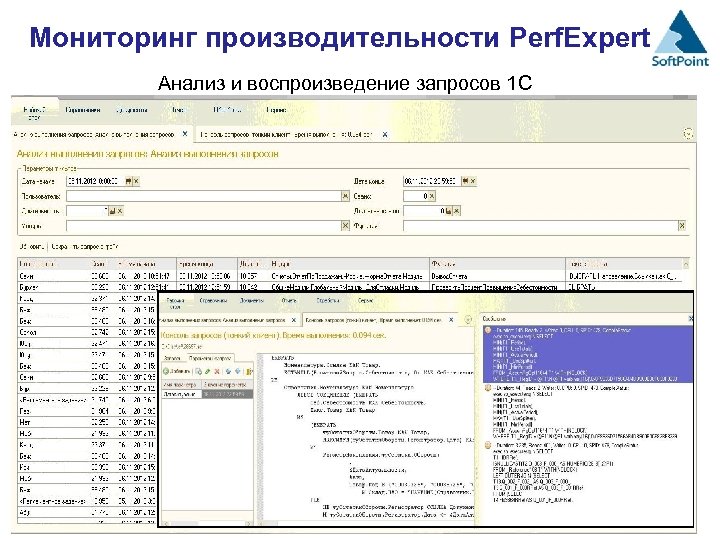Close Консоль запросов tab in overlay window
720x540 pixels.
451,320
